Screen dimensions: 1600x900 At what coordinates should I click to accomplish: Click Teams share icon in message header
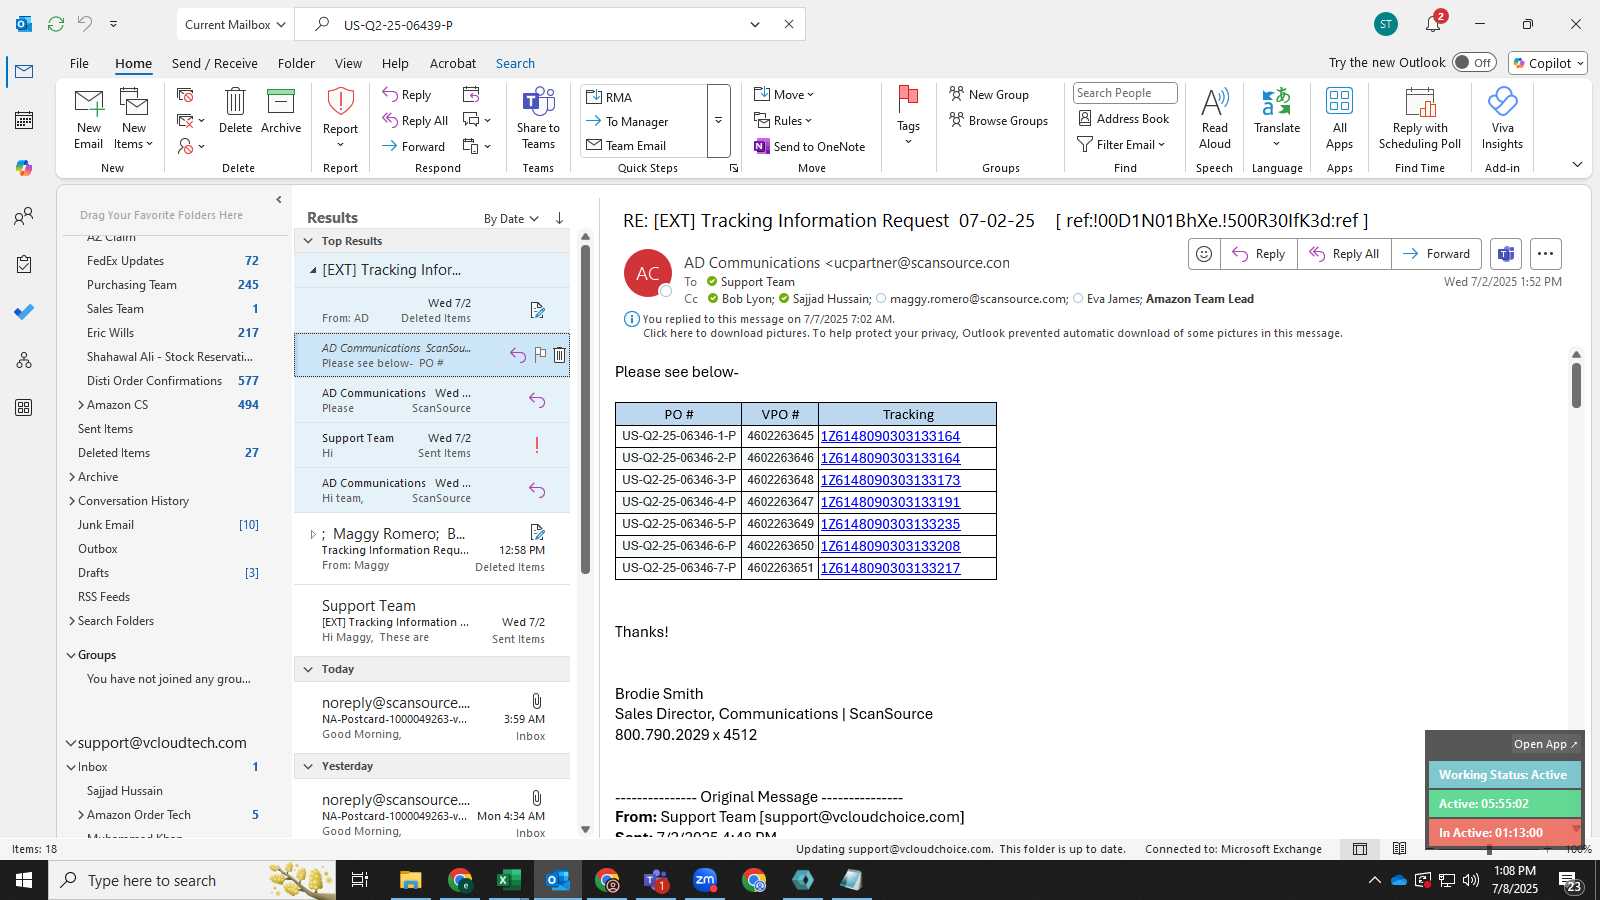point(1505,254)
